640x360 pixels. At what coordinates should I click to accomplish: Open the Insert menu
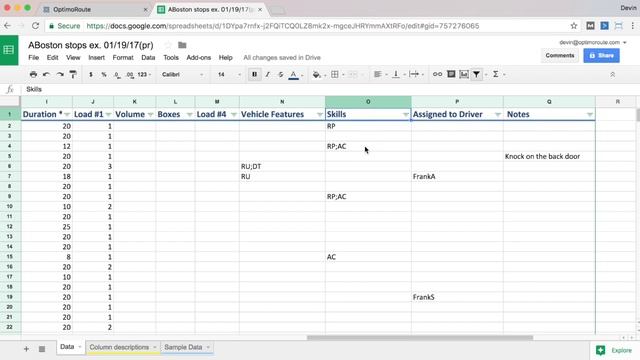coord(96,58)
